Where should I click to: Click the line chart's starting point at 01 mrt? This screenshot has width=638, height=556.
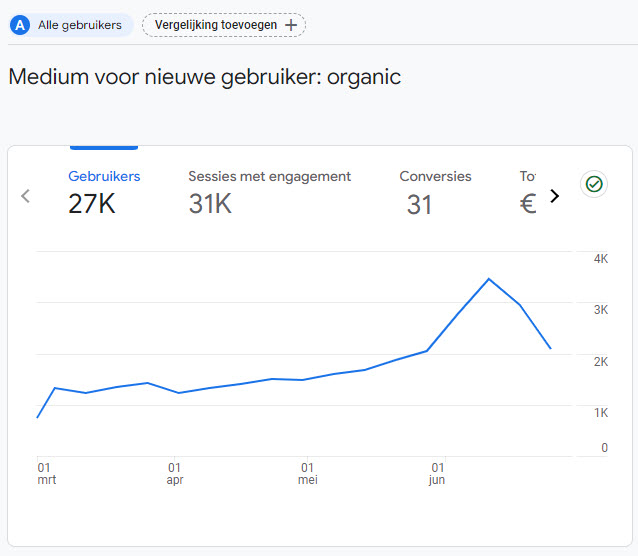37,417
